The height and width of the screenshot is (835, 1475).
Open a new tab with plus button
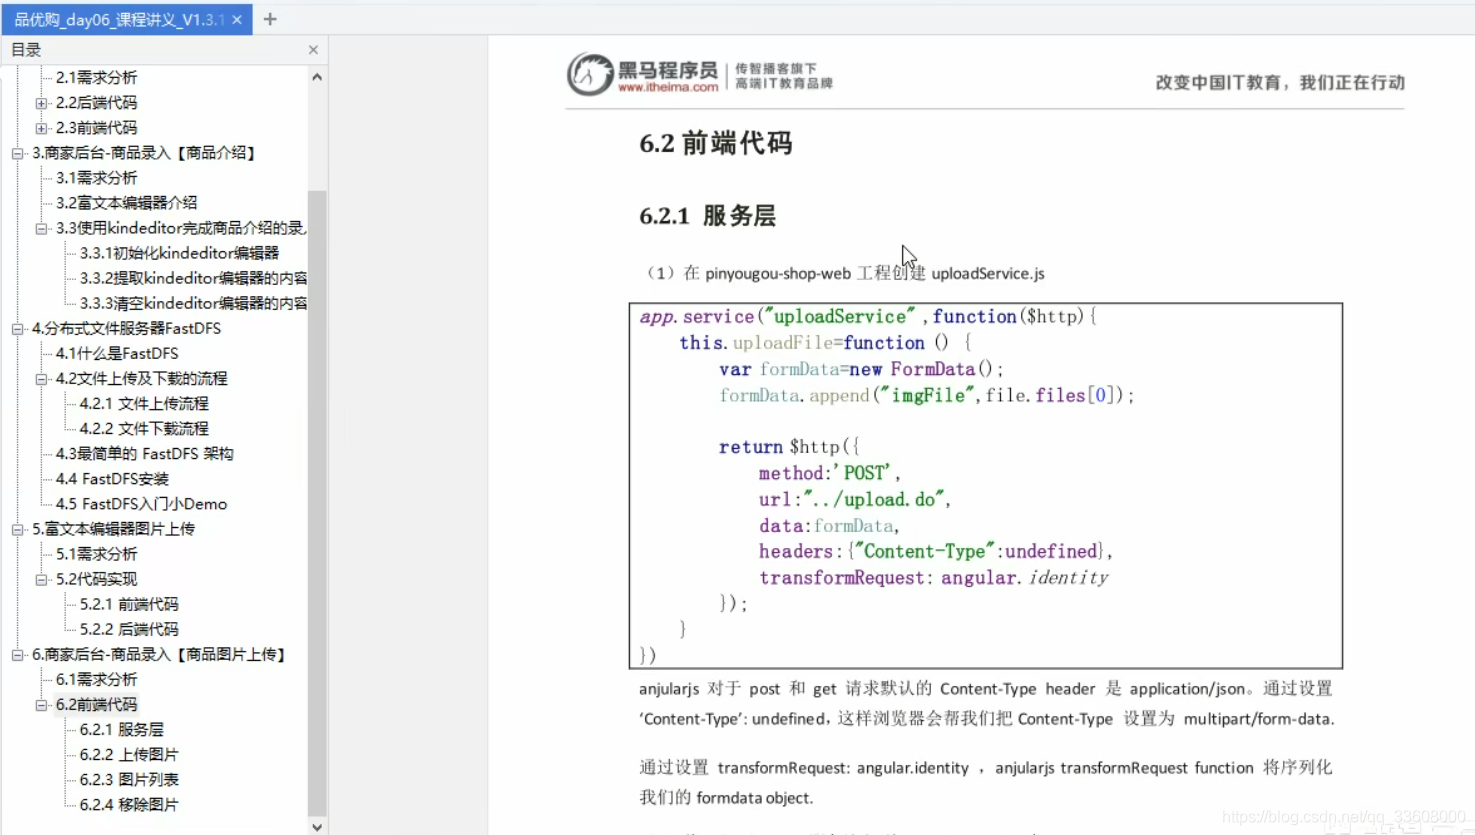[x=270, y=19]
